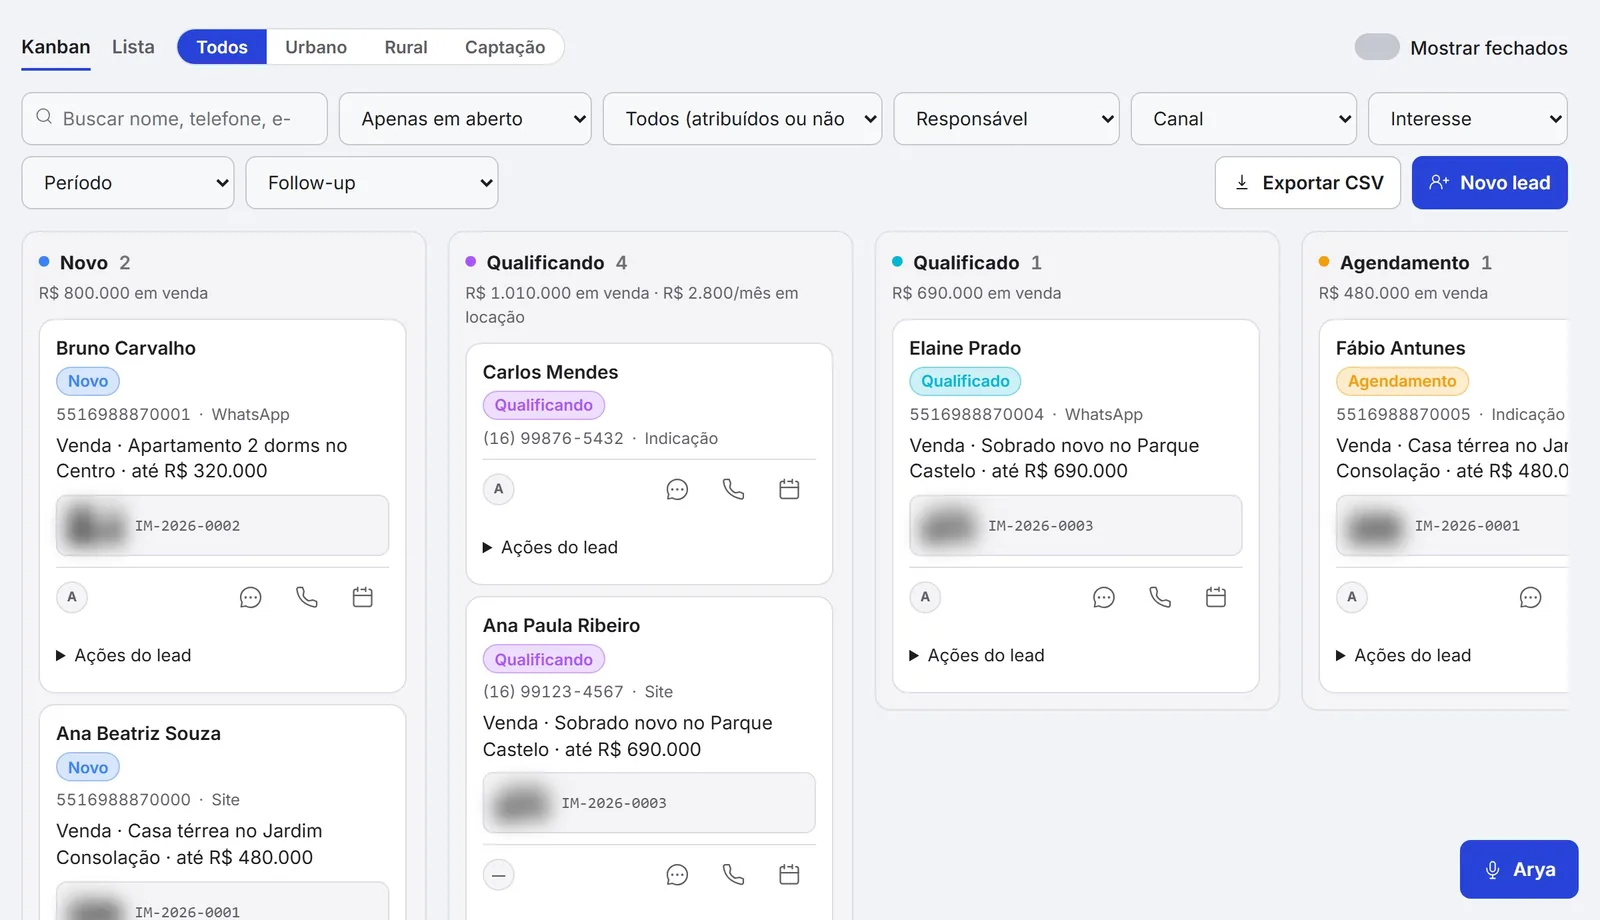1600x920 pixels.
Task: Click the Exportar CSV button
Action: (x=1308, y=183)
